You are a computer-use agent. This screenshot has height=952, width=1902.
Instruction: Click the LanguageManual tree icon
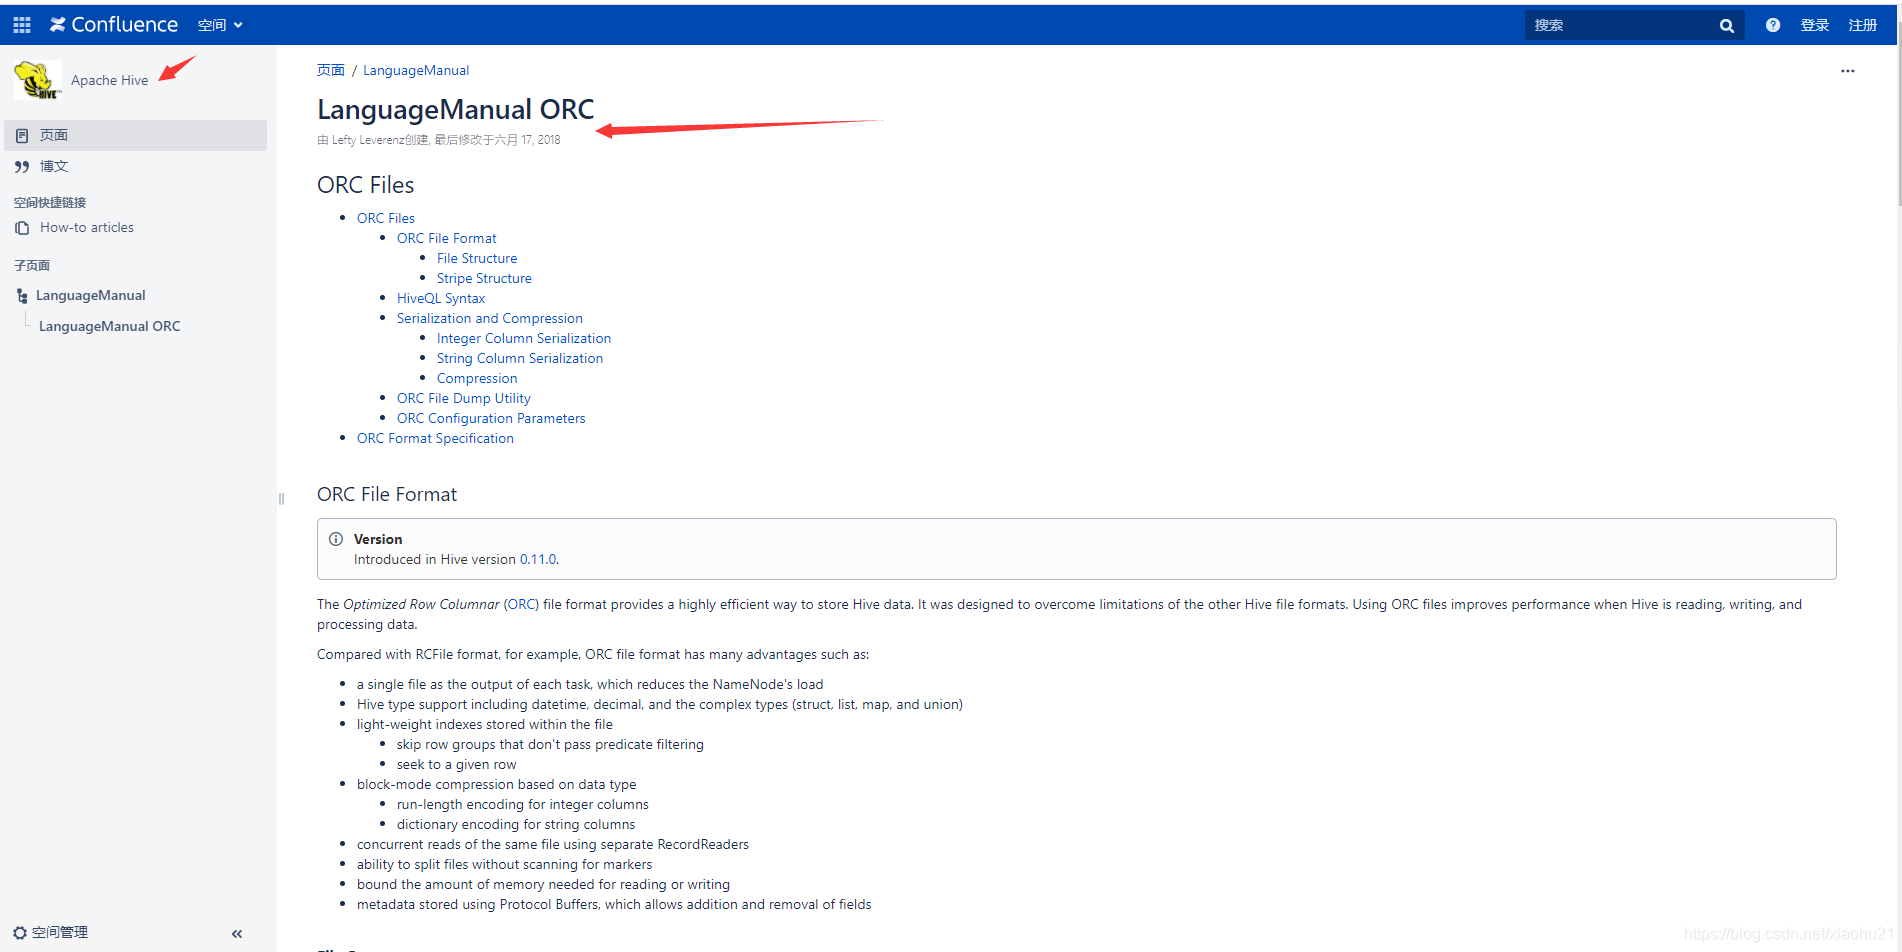coord(22,296)
